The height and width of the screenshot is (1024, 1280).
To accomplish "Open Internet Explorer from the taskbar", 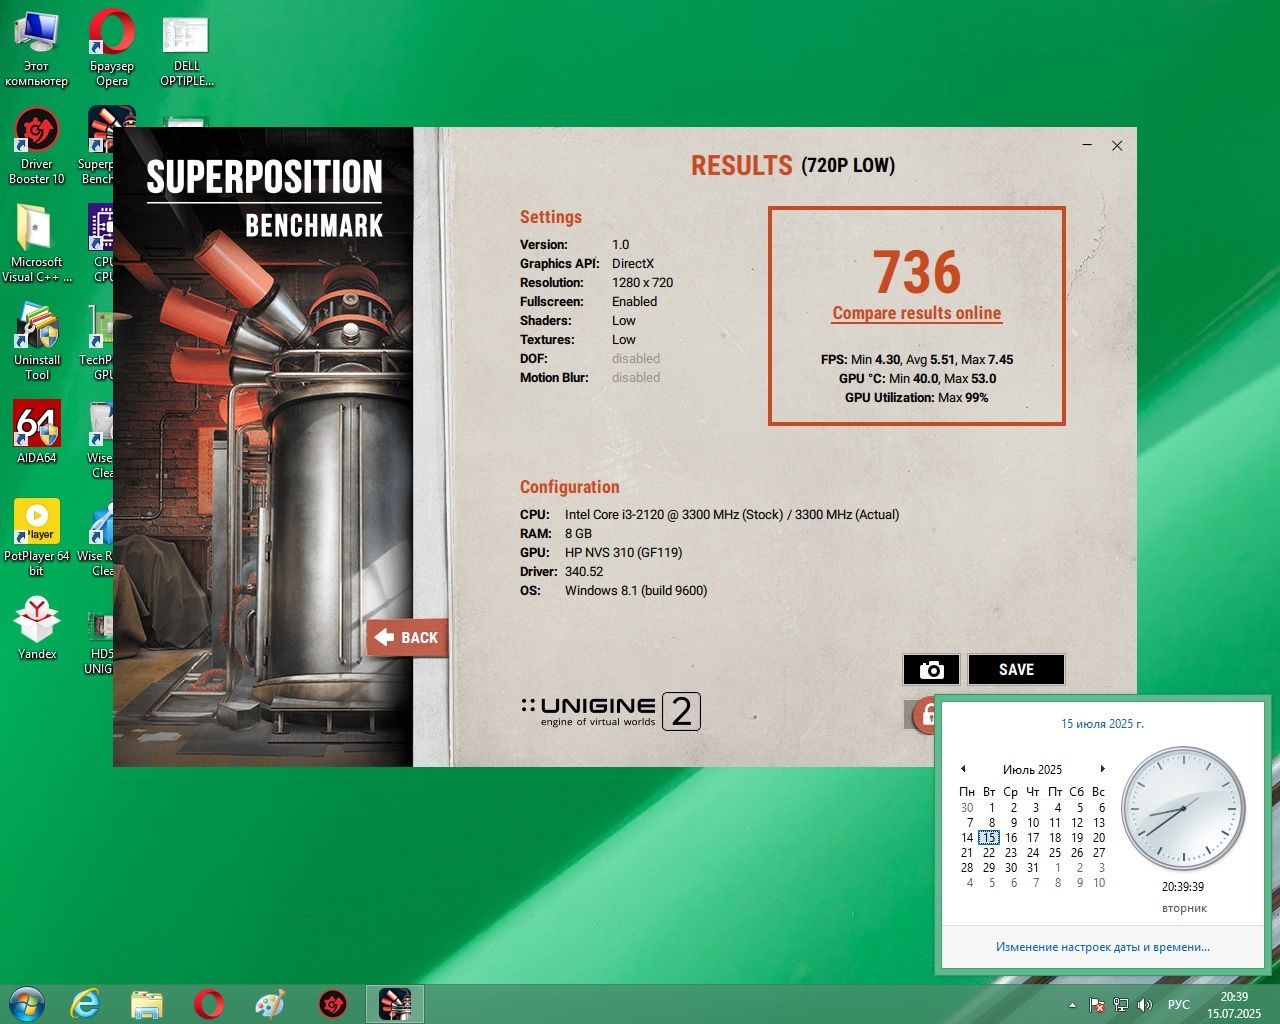I will [85, 1003].
